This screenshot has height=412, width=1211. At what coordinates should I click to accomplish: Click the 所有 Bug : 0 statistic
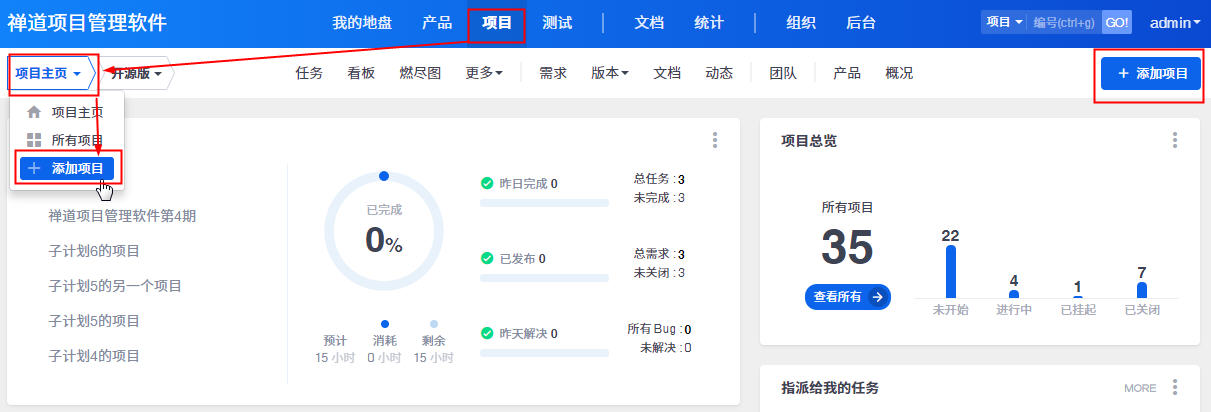[660, 329]
